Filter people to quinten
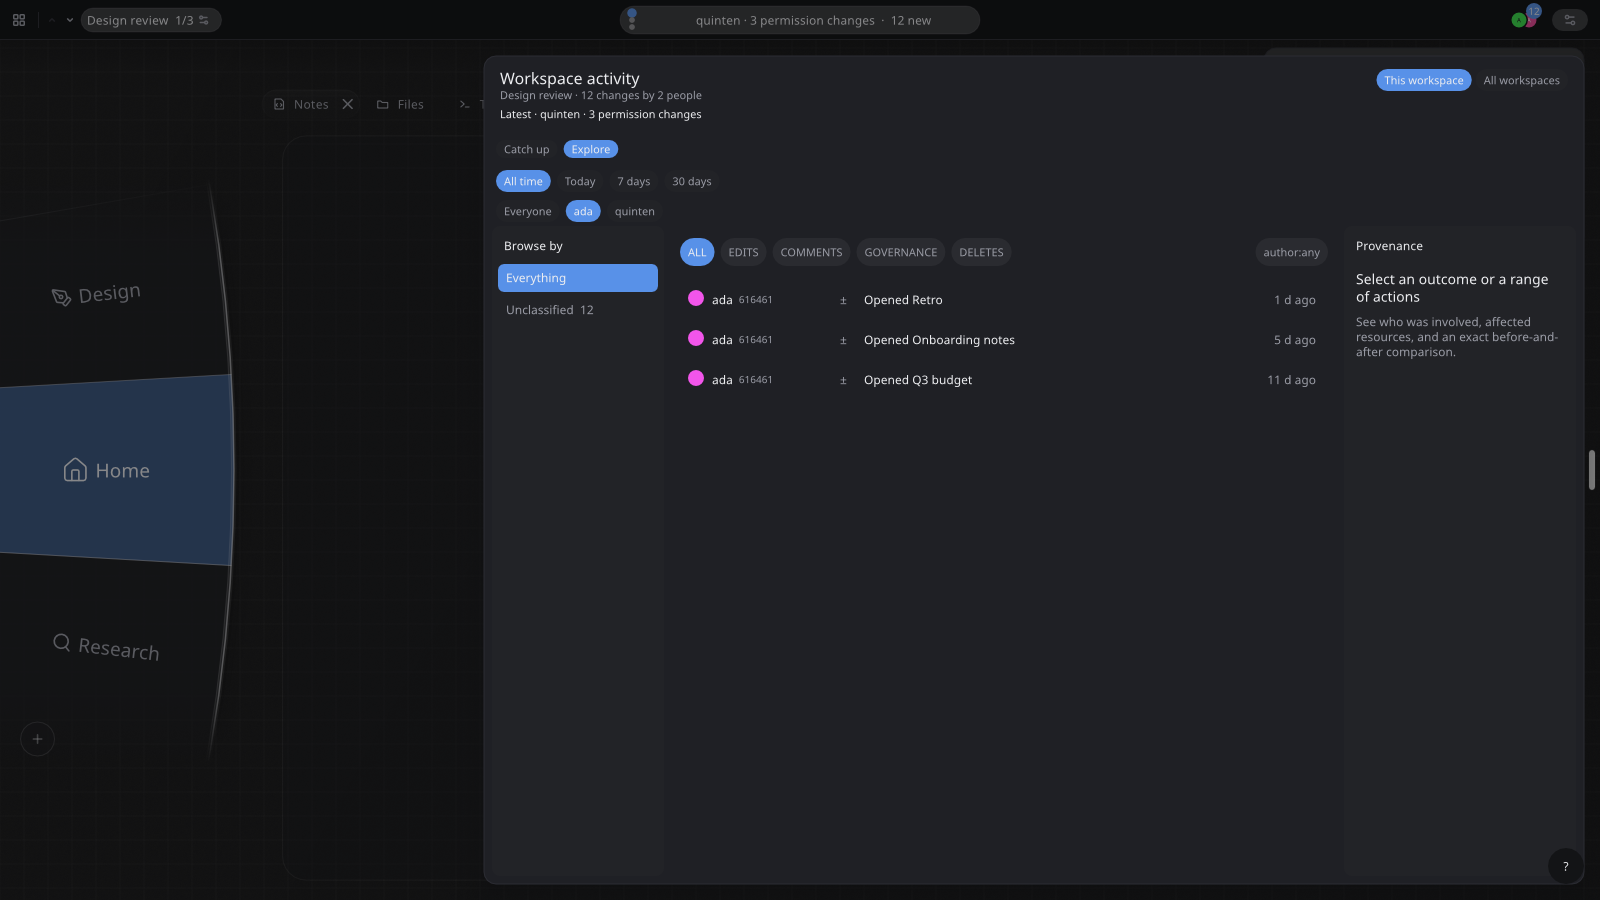 point(635,211)
